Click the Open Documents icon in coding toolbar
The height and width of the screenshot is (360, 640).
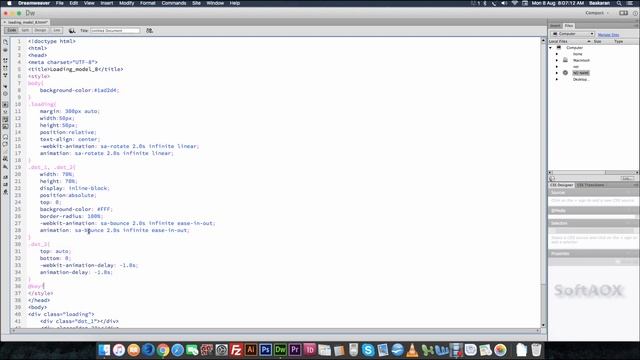(5, 42)
